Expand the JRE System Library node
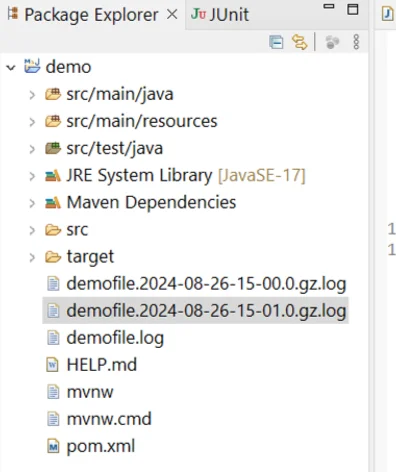This screenshot has width=396, height=472. click(x=32, y=176)
